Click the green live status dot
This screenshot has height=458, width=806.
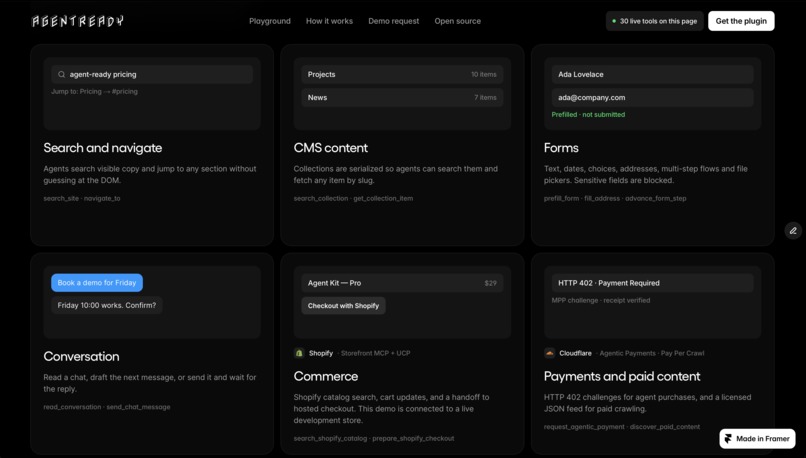614,21
